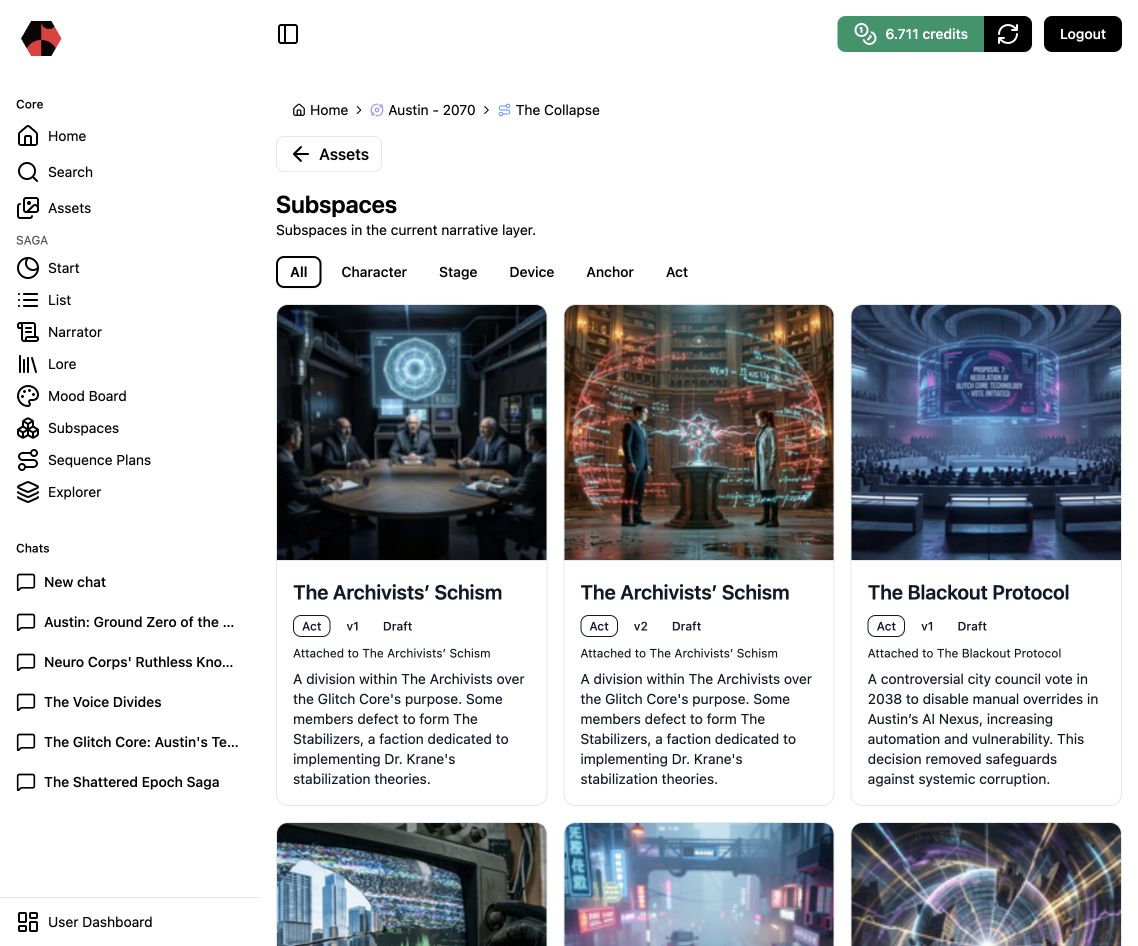This screenshot has height=946, width=1138.
Task: Open Subspaces in the sidebar
Action: (68, 428)
